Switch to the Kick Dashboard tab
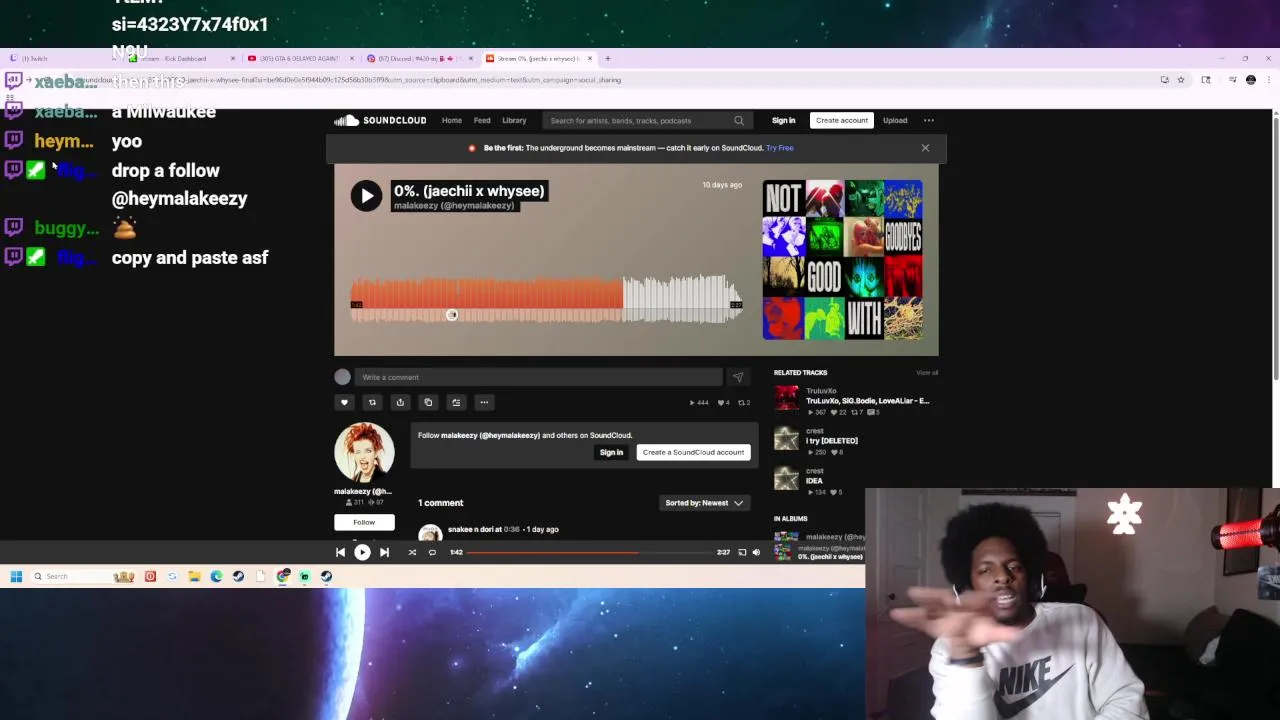This screenshot has width=1280, height=720. 180,58
